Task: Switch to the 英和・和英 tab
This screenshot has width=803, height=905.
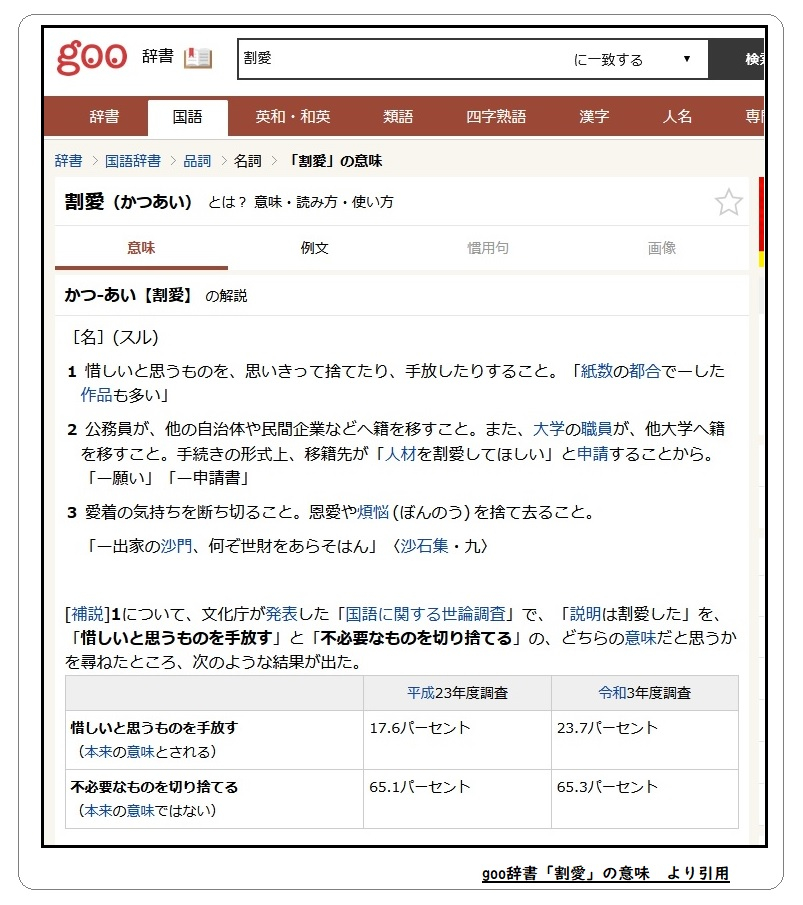Action: (x=293, y=117)
